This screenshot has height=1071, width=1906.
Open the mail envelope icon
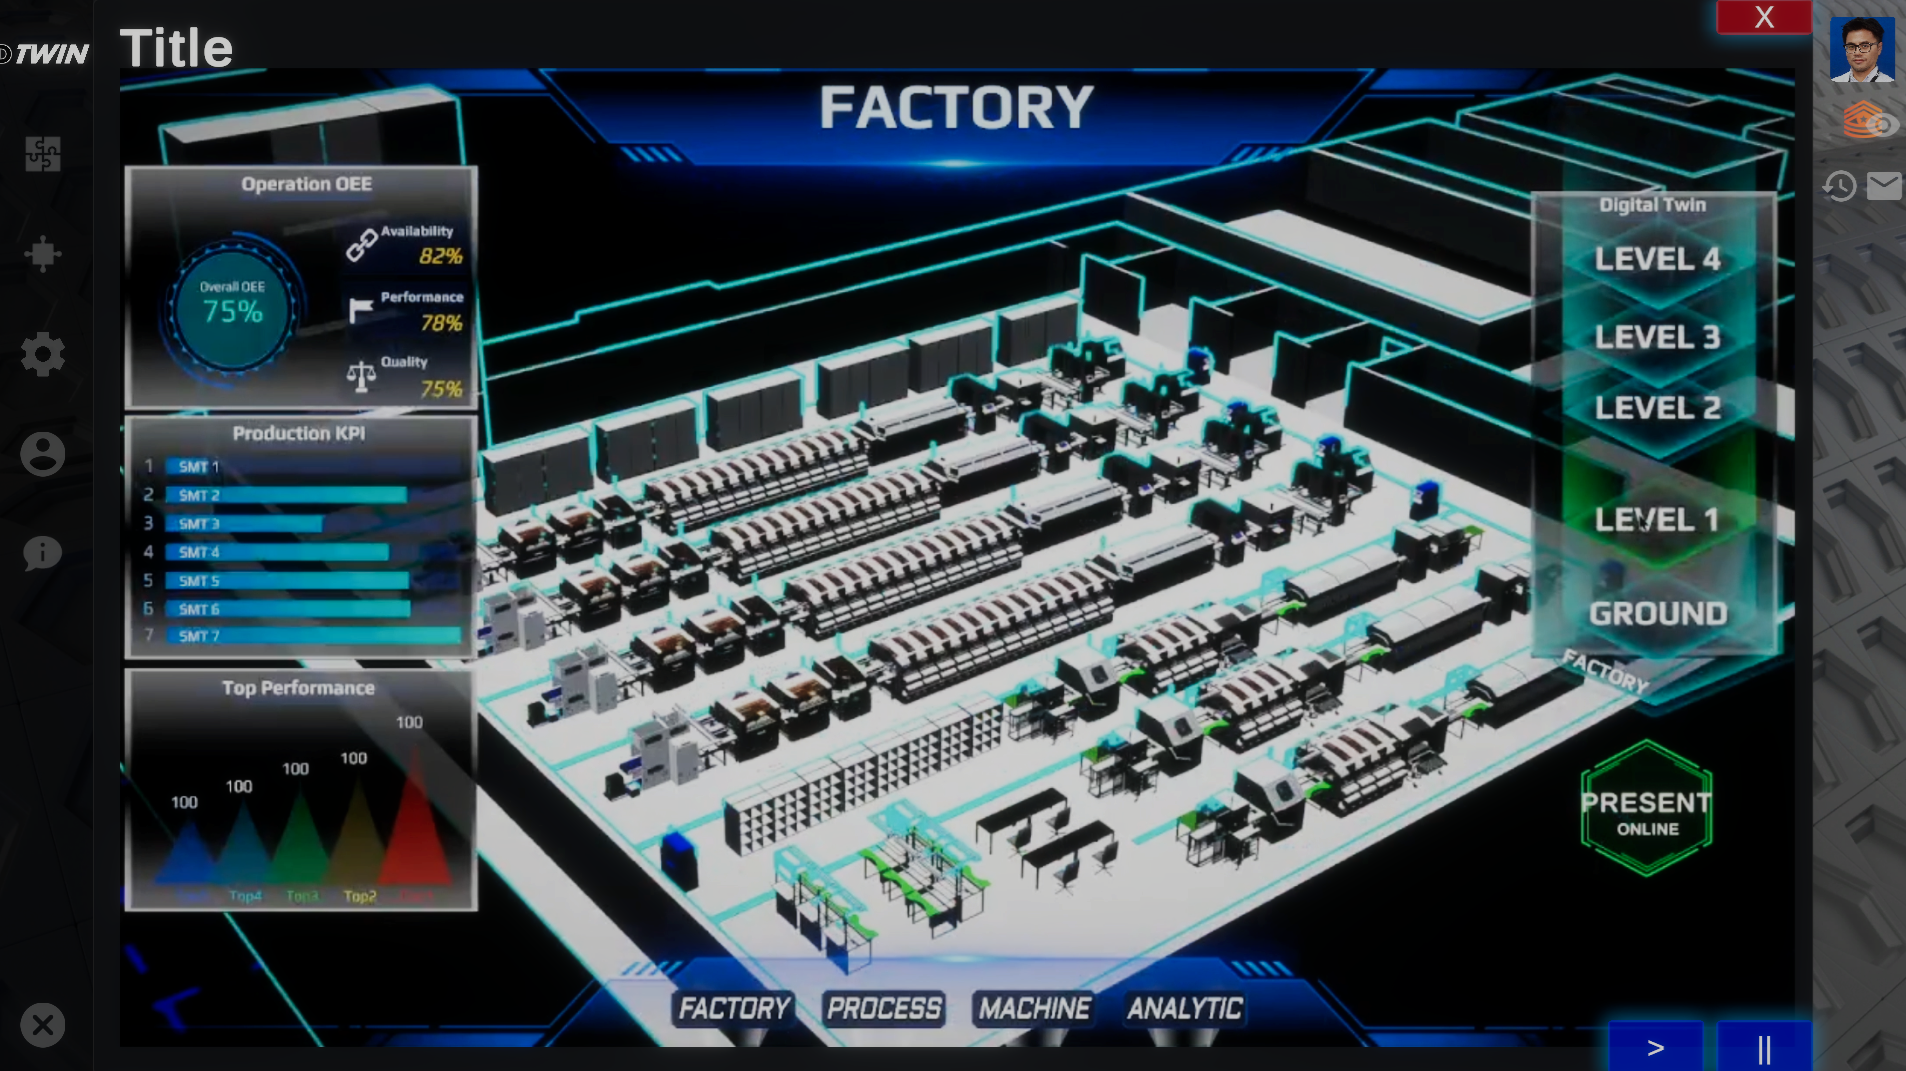coord(1884,186)
